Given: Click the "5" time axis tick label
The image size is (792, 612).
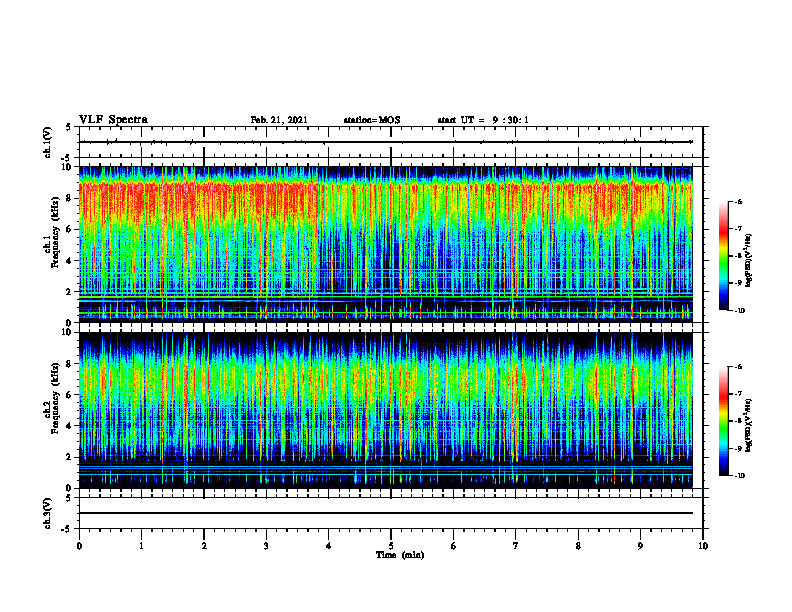Looking at the screenshot, I should [391, 546].
